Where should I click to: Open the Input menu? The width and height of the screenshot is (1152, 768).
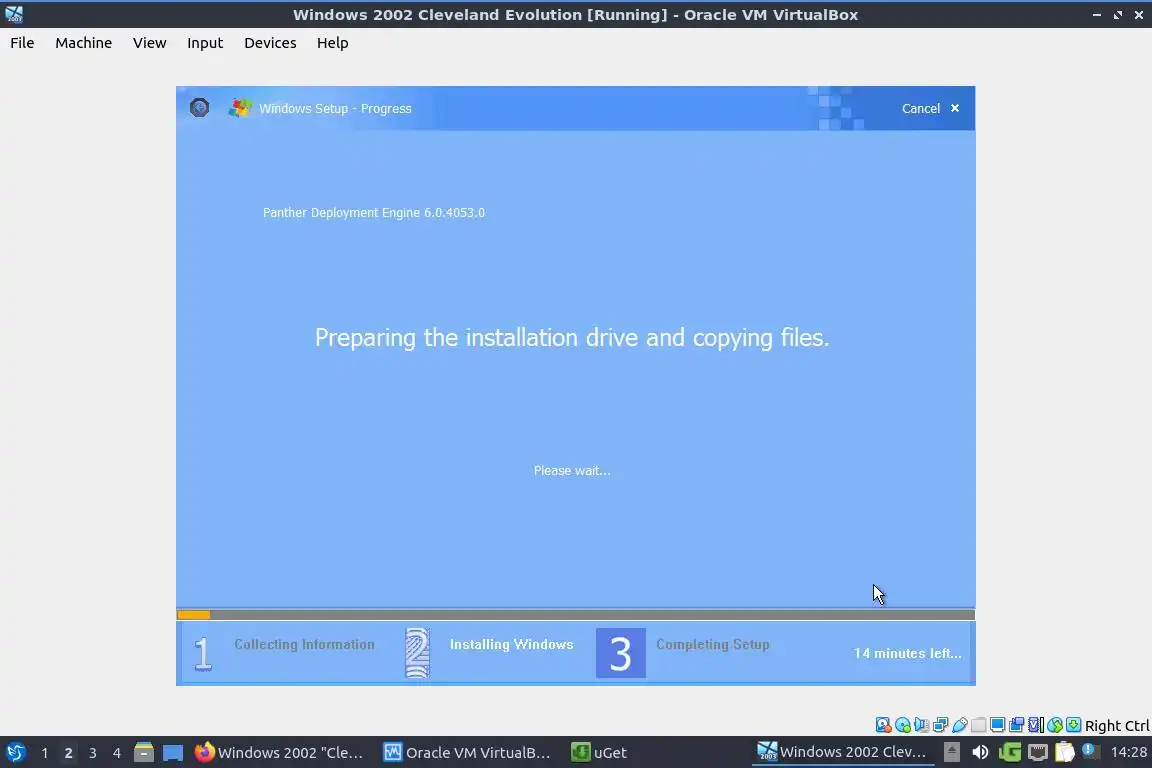click(x=205, y=43)
